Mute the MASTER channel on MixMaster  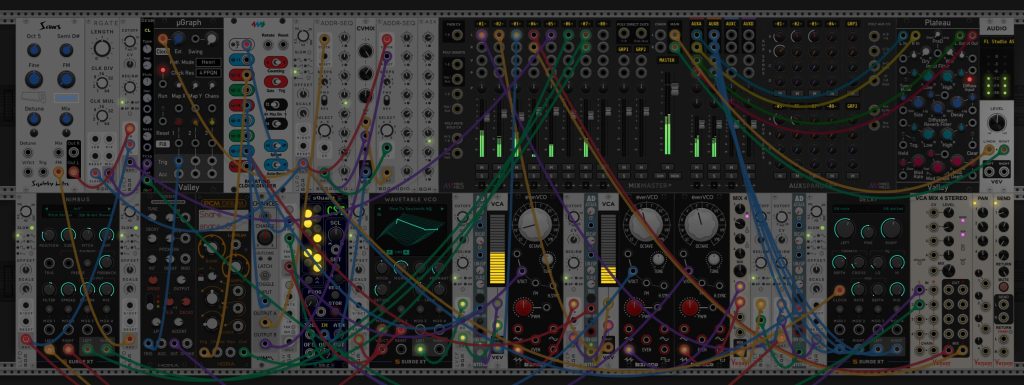[667, 167]
